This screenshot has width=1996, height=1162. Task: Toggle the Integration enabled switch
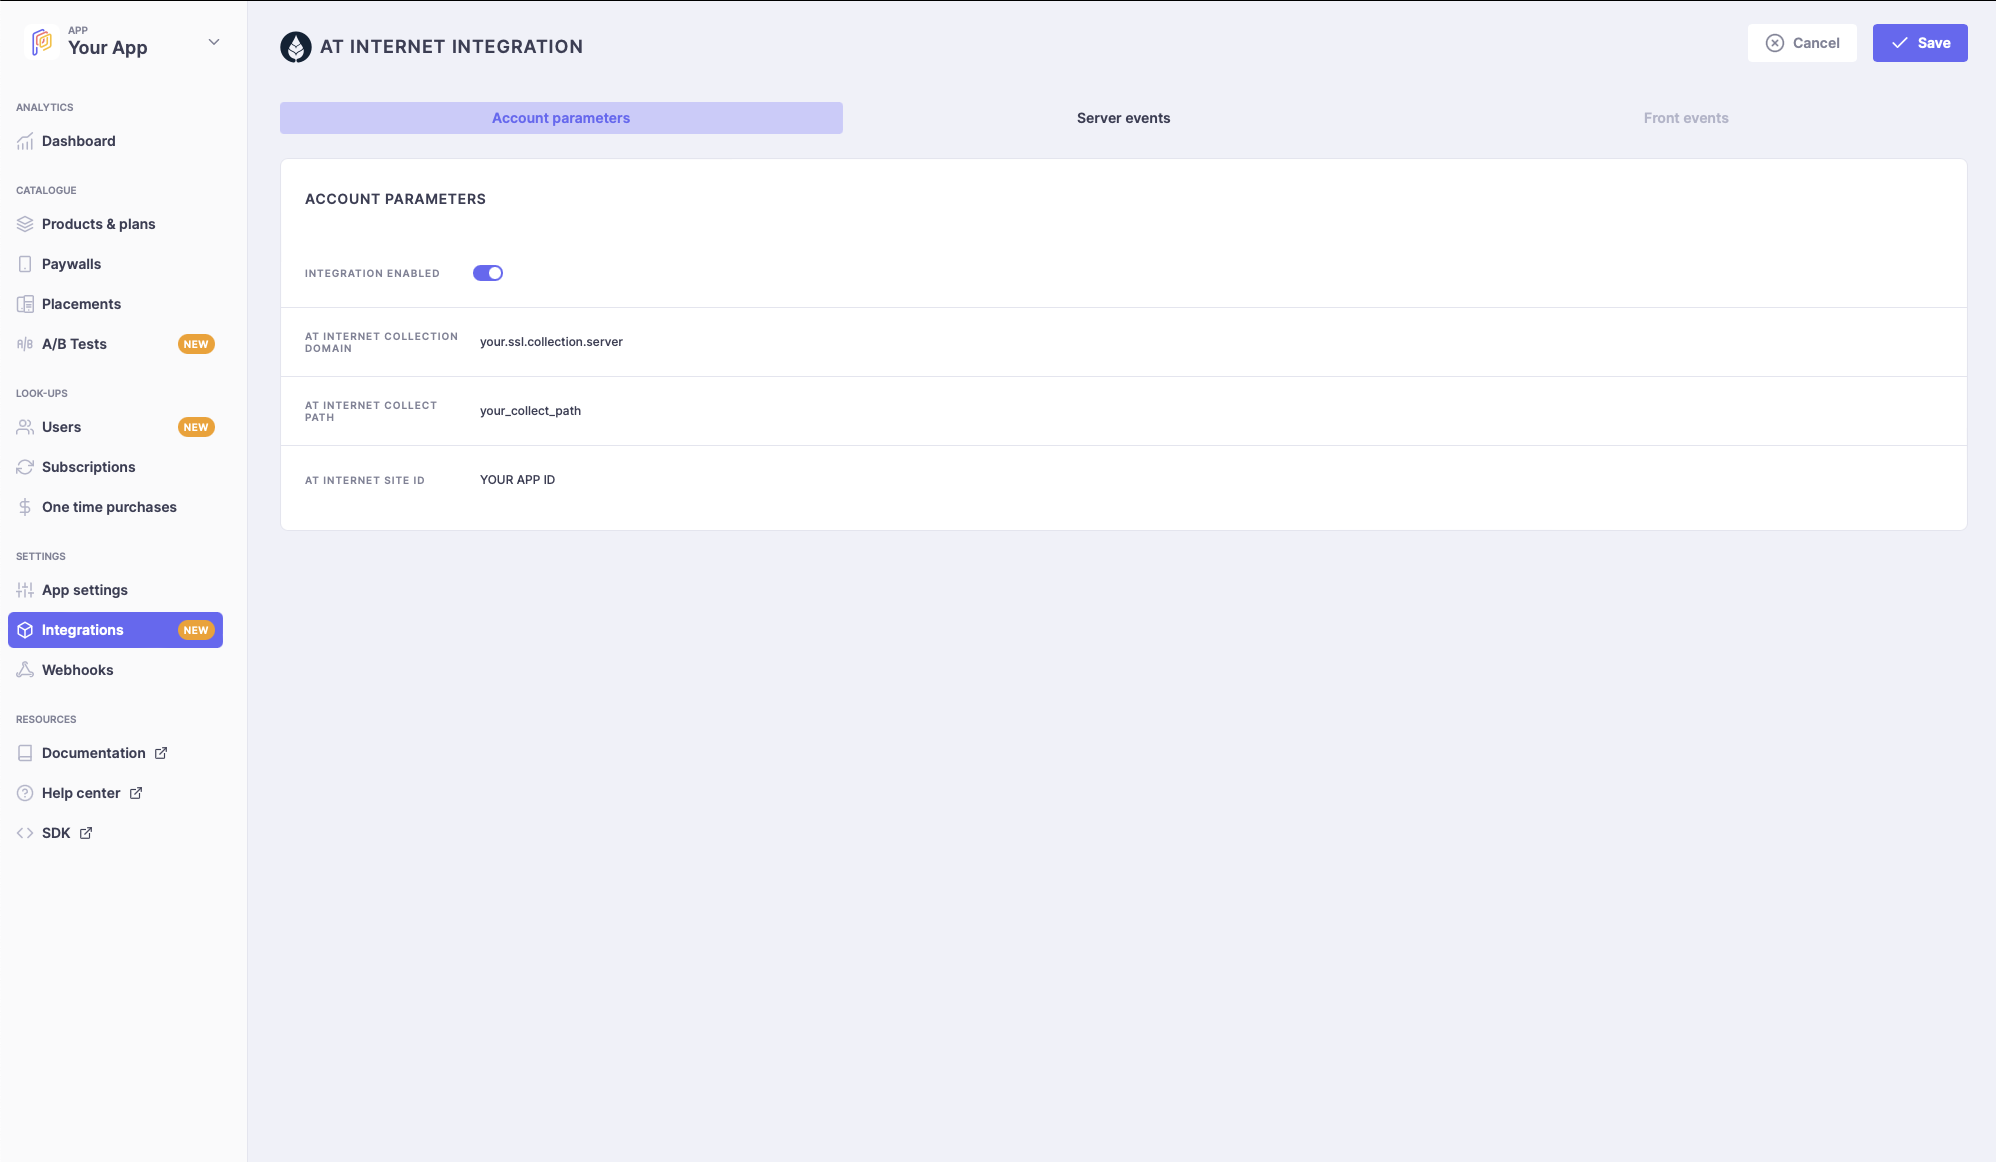click(x=488, y=273)
